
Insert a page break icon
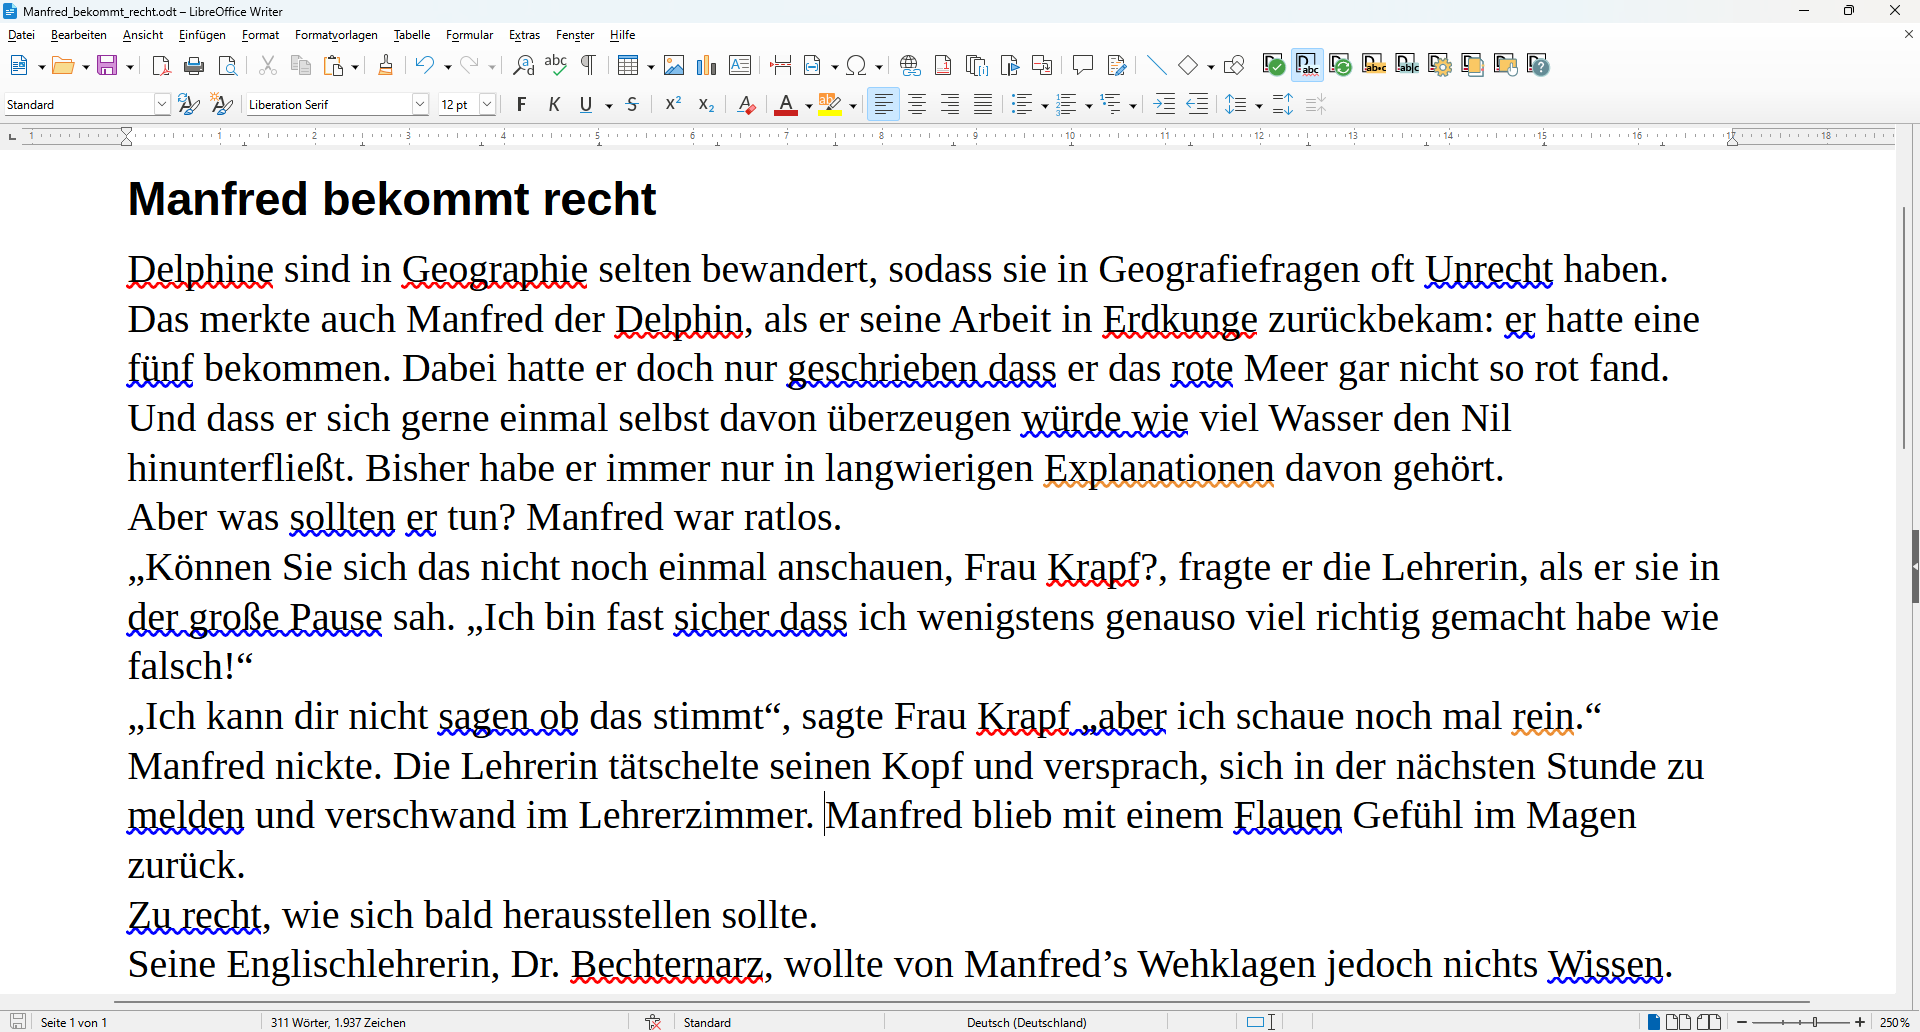click(781, 66)
